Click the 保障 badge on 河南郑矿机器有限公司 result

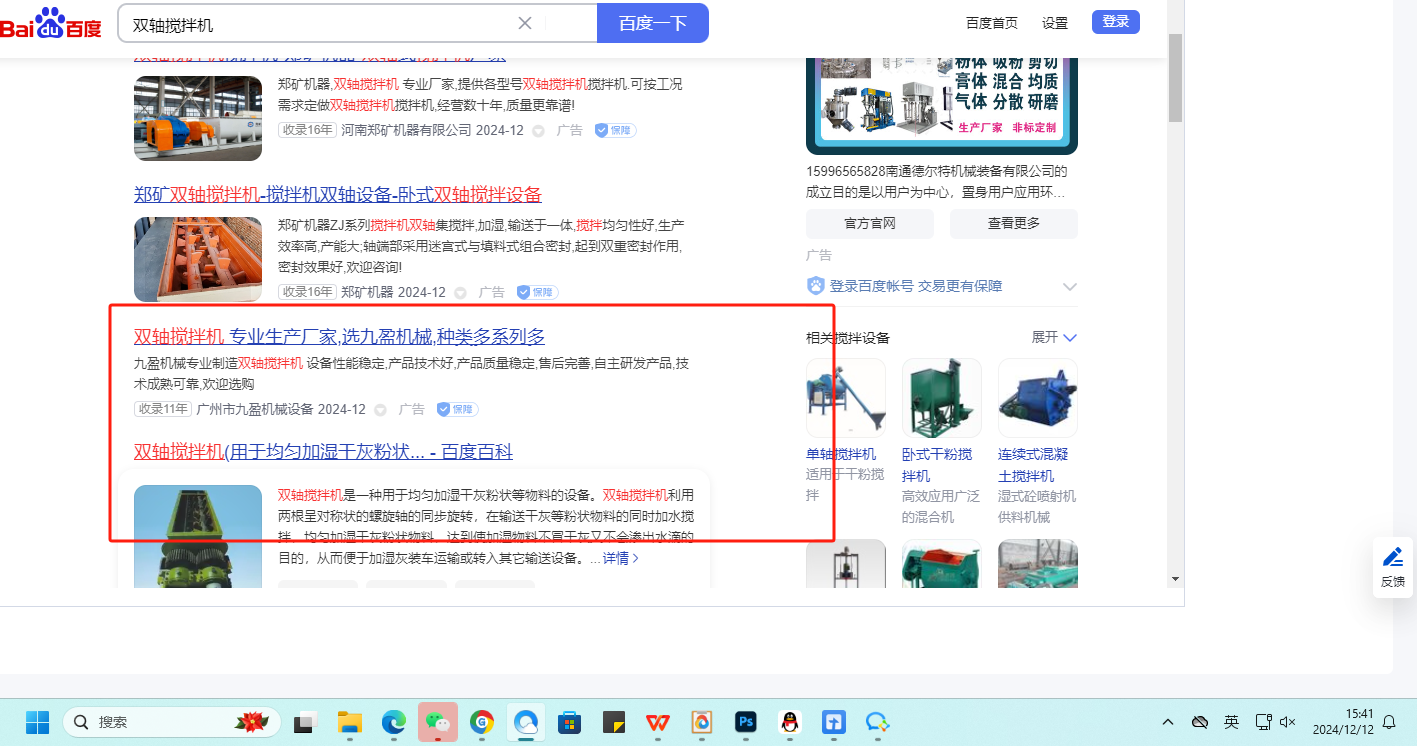(x=615, y=130)
